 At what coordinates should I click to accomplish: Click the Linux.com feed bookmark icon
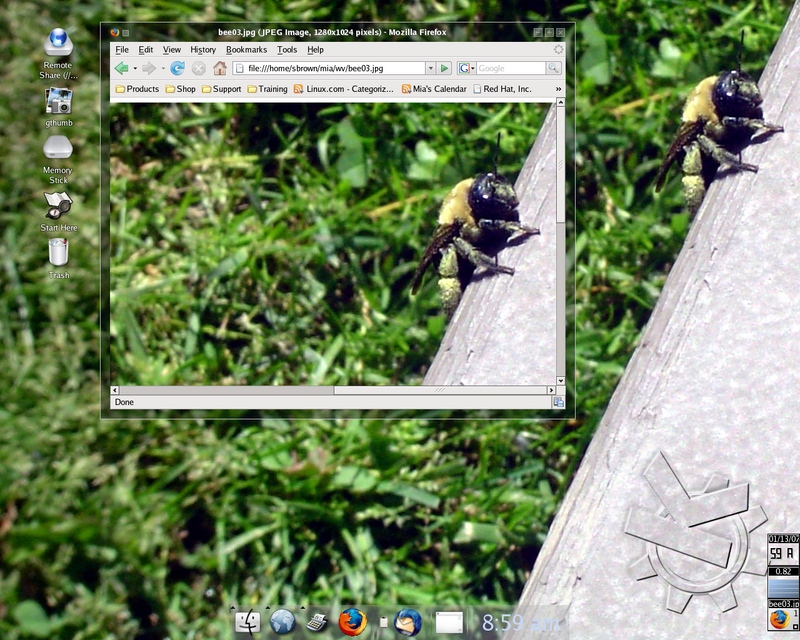298,89
